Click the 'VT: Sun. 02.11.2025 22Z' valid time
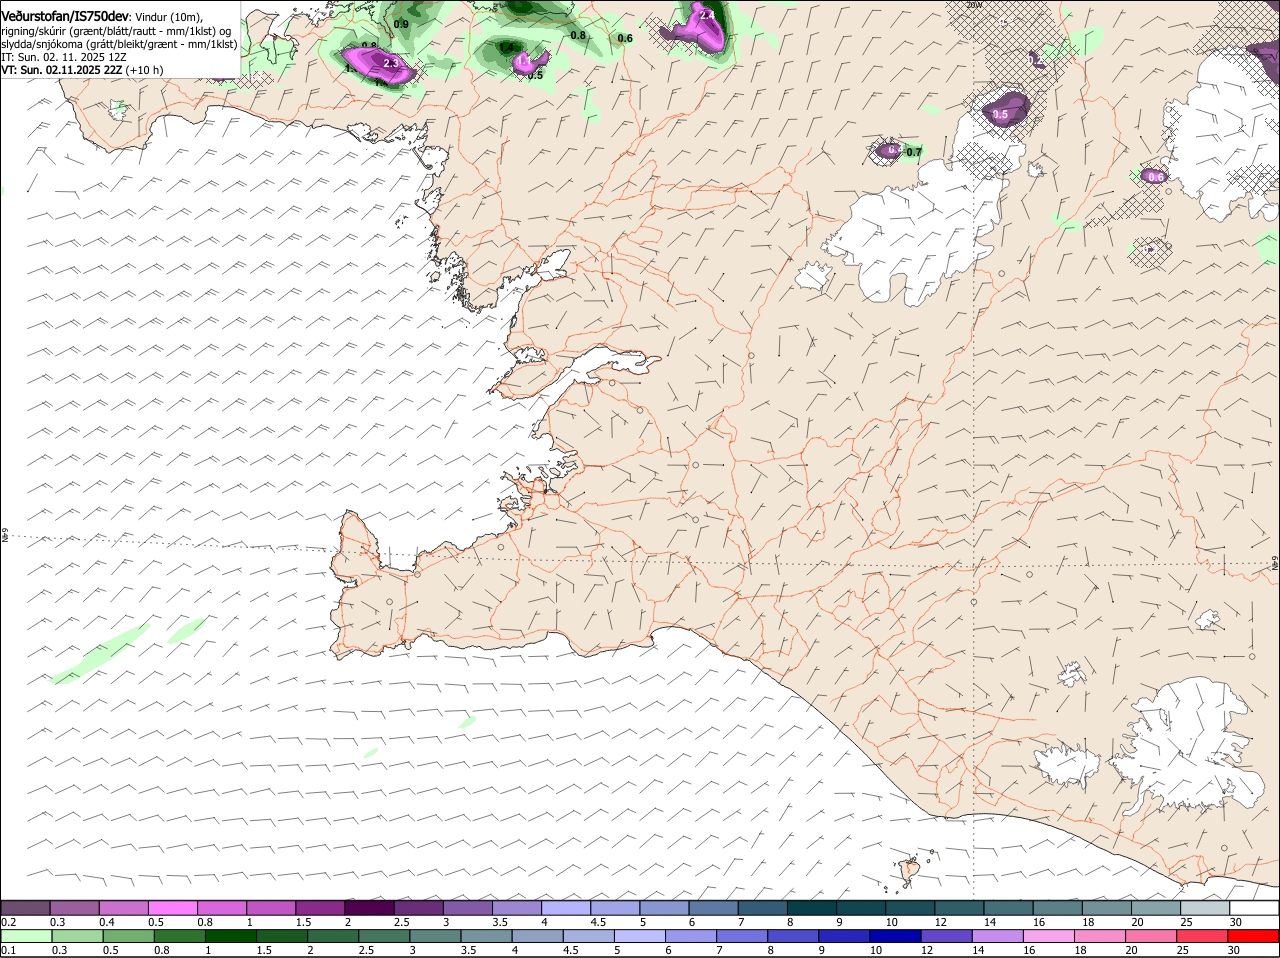The height and width of the screenshot is (958, 1280). pos(62,70)
